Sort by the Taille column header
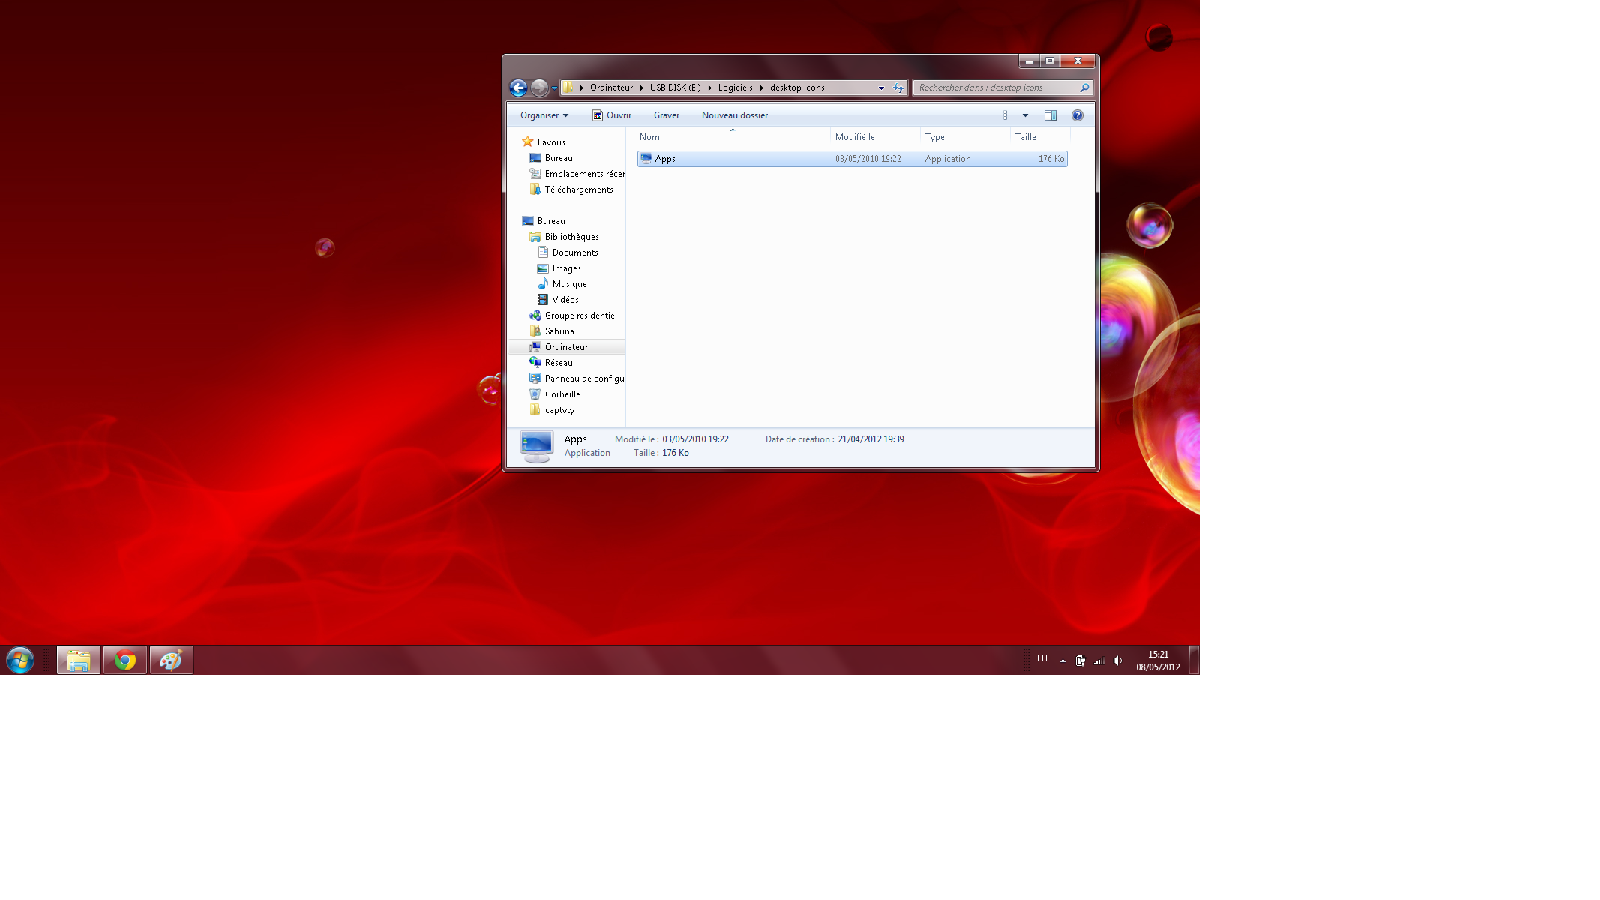 (x=1040, y=137)
